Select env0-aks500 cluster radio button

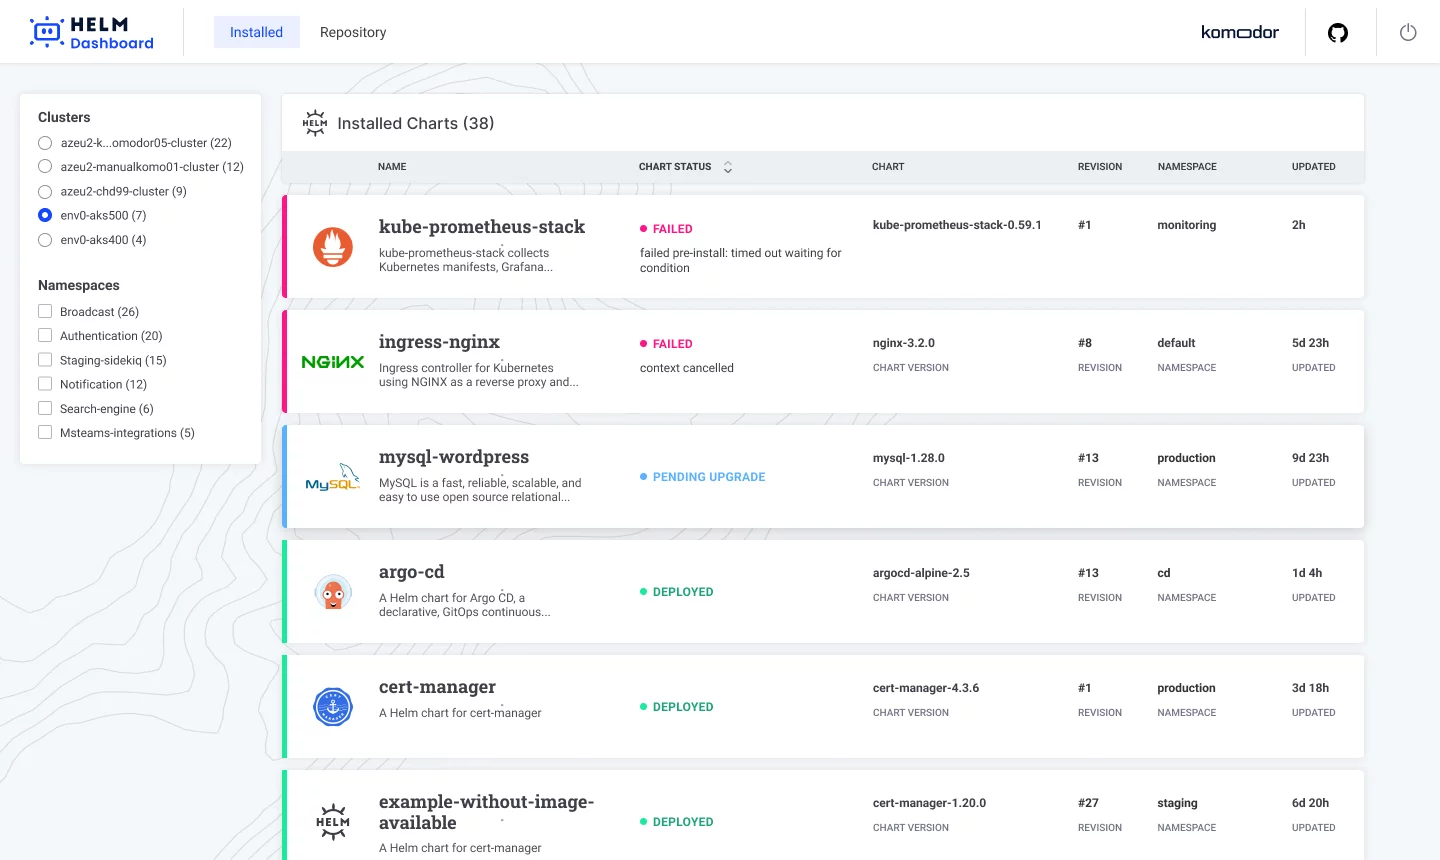(x=45, y=215)
